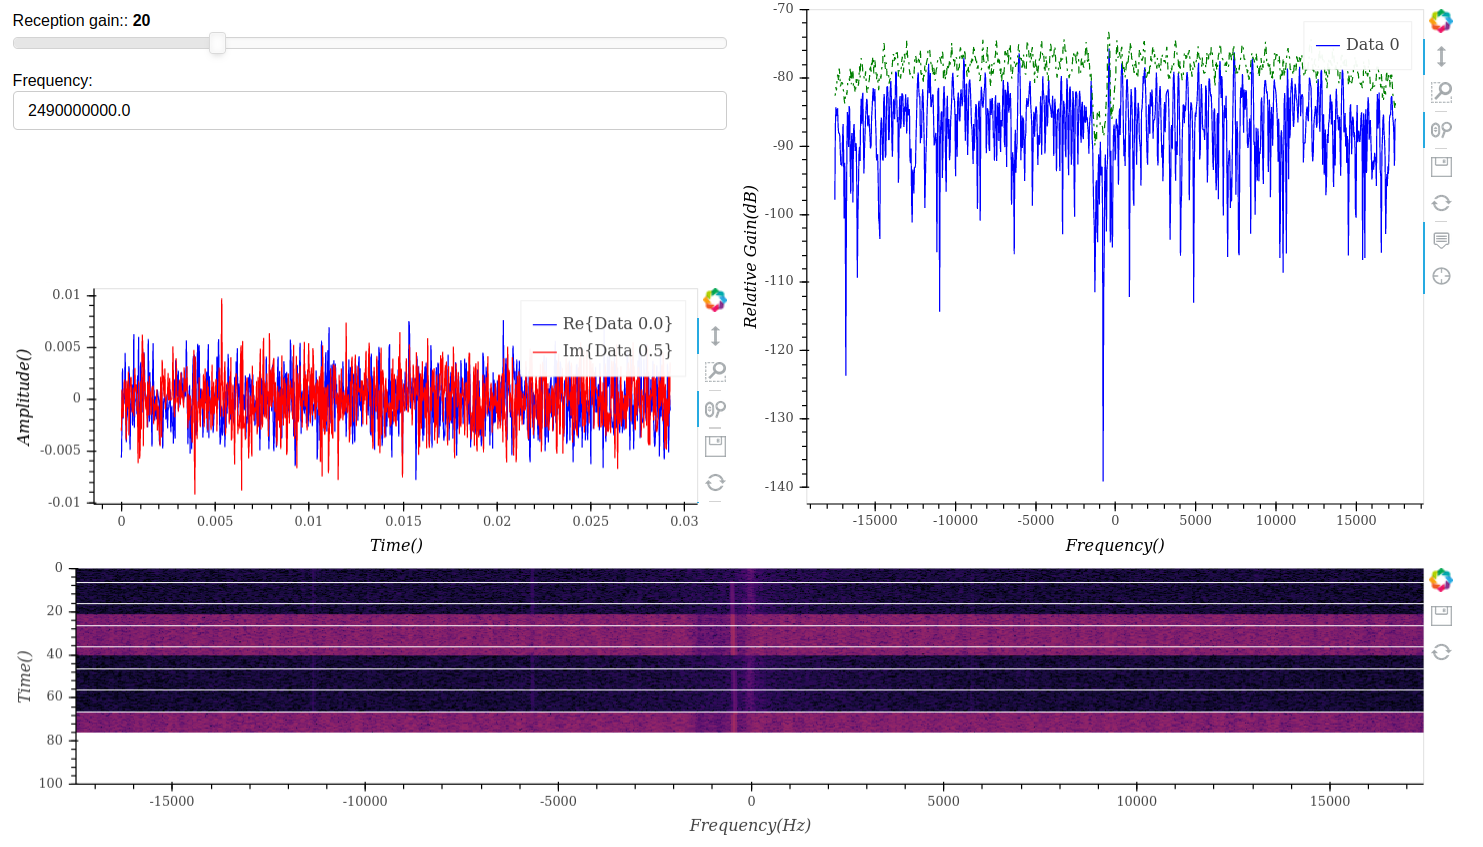Image resolution: width=1483 pixels, height=847 pixels.
Task: Click Bokeh logo beside the spectrum plot
Action: click(1441, 21)
